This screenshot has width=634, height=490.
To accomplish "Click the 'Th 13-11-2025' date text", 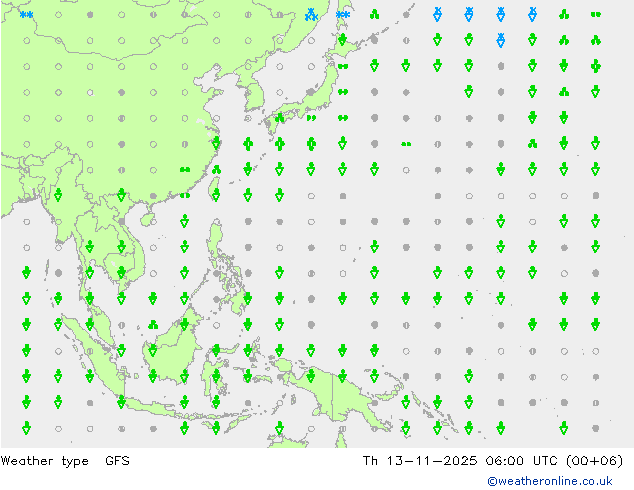I will [420, 460].
